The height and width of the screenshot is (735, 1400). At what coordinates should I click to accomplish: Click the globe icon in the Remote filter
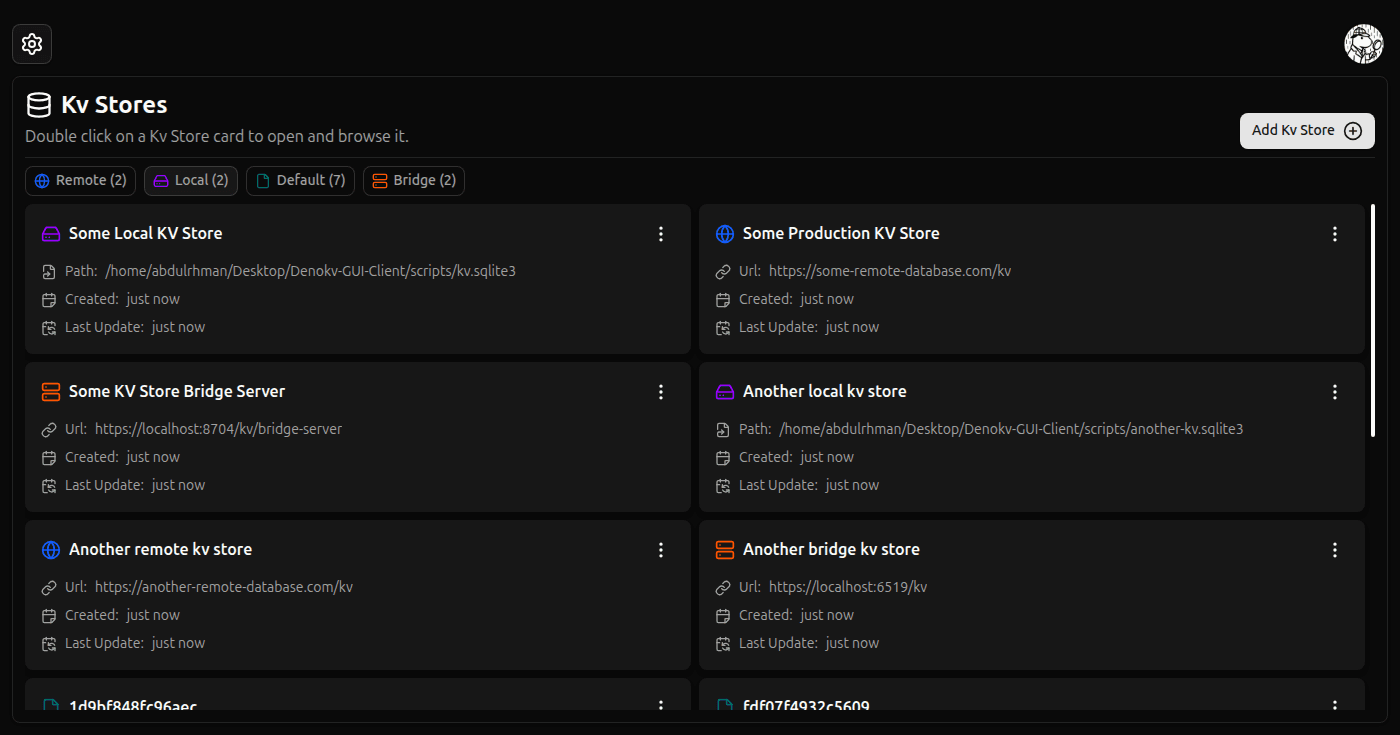point(42,181)
